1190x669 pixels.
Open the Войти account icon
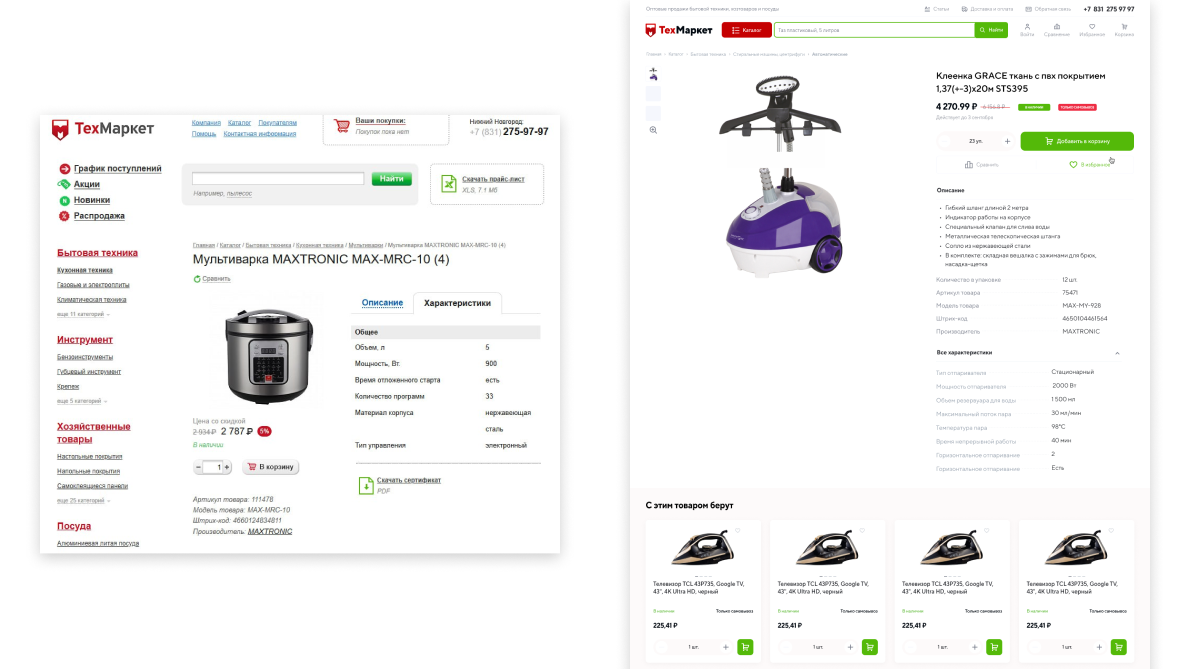[1027, 27]
